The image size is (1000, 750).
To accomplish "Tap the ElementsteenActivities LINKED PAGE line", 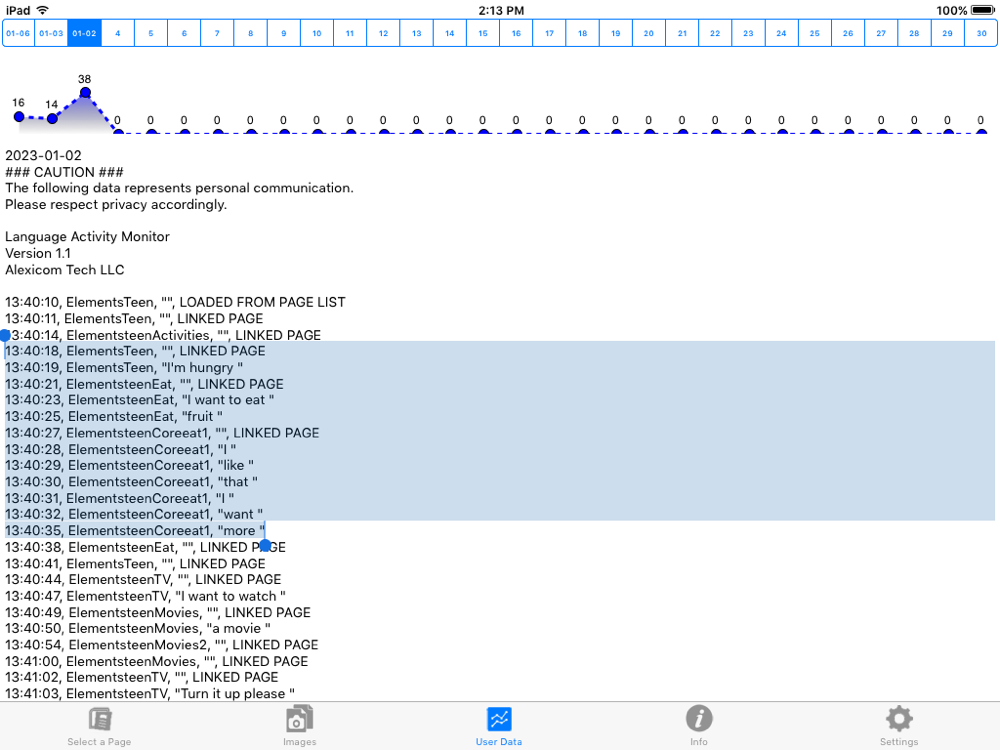I will pyautogui.click(x=163, y=335).
